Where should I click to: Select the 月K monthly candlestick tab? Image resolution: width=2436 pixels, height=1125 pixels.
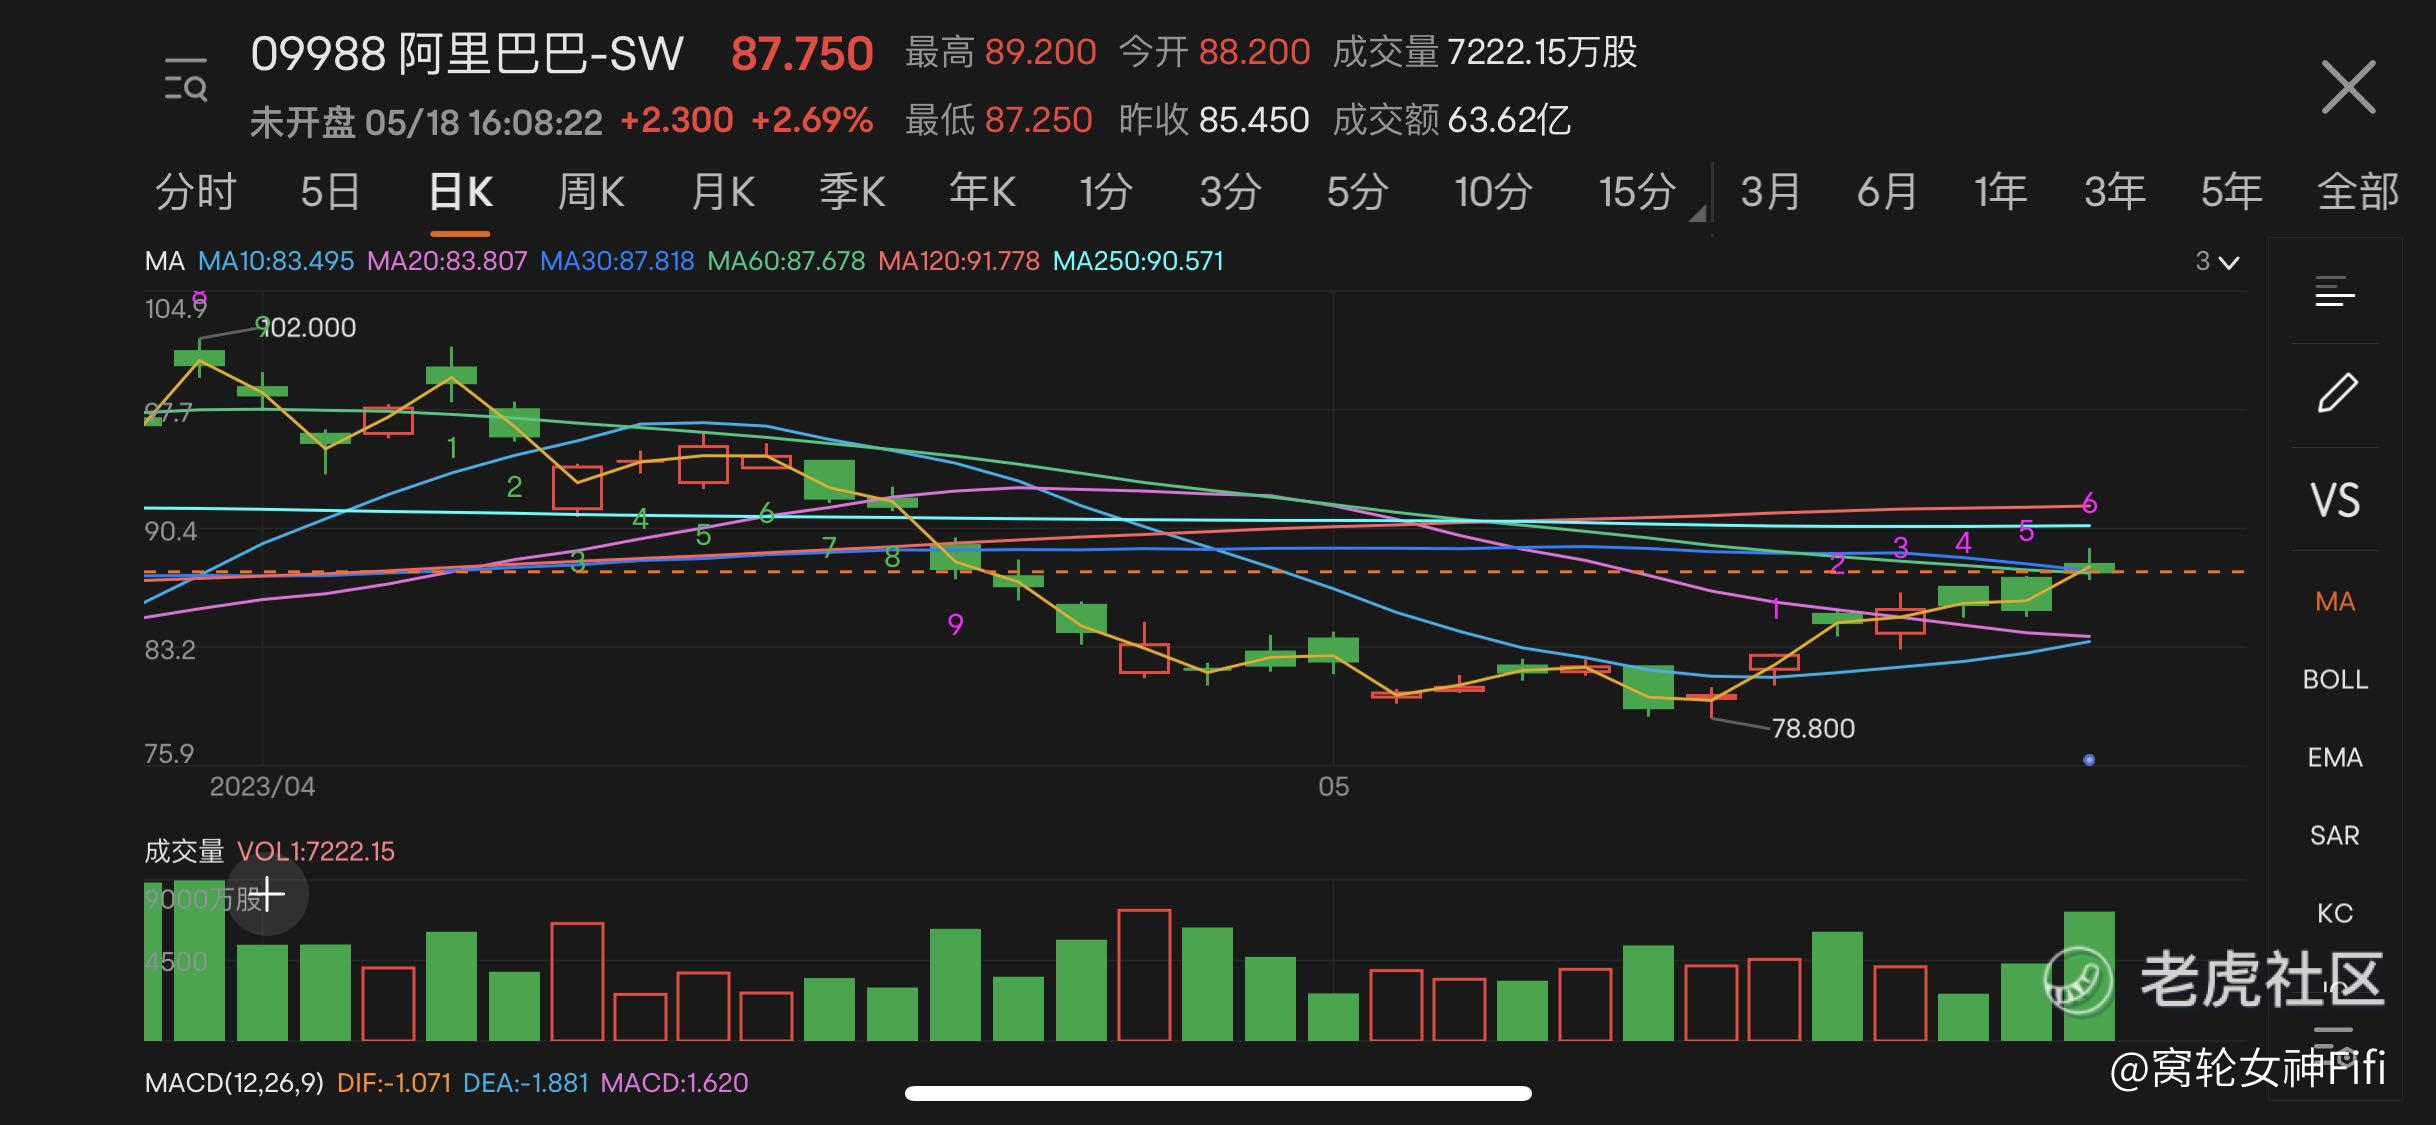(723, 191)
